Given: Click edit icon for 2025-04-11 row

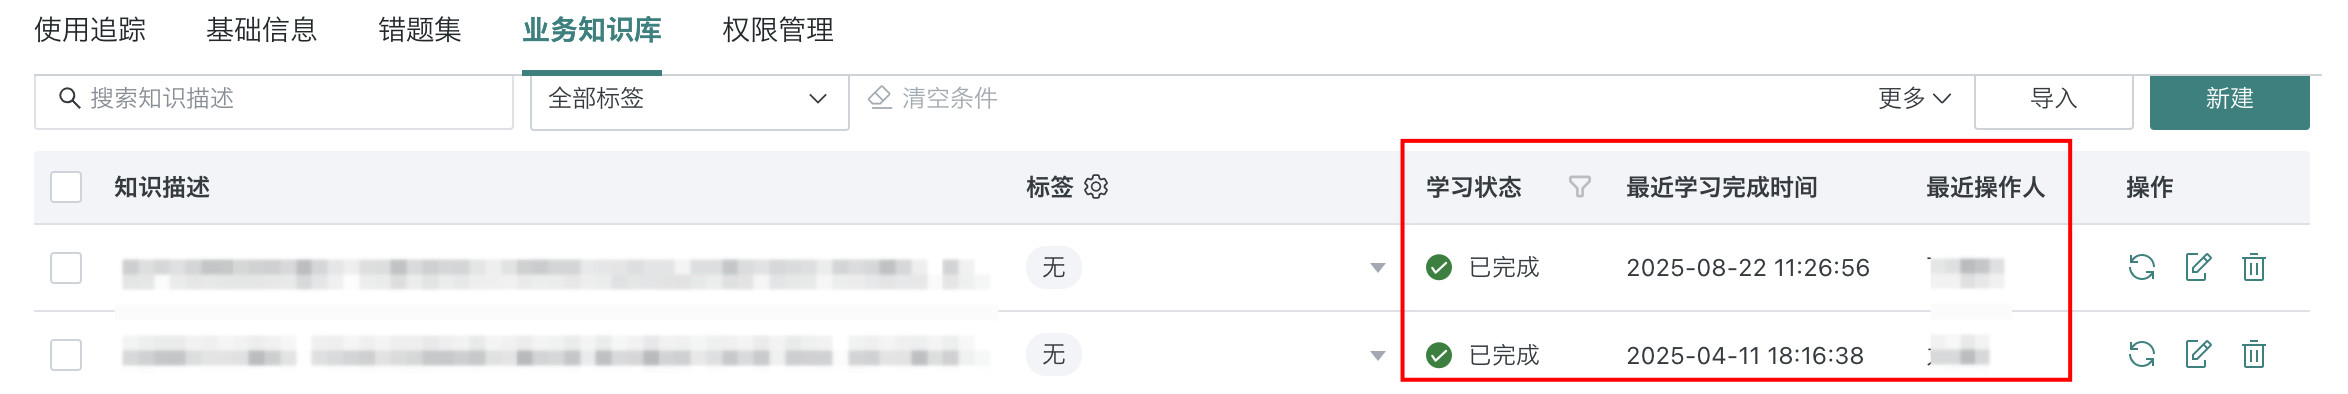Looking at the screenshot, I should click(2198, 354).
